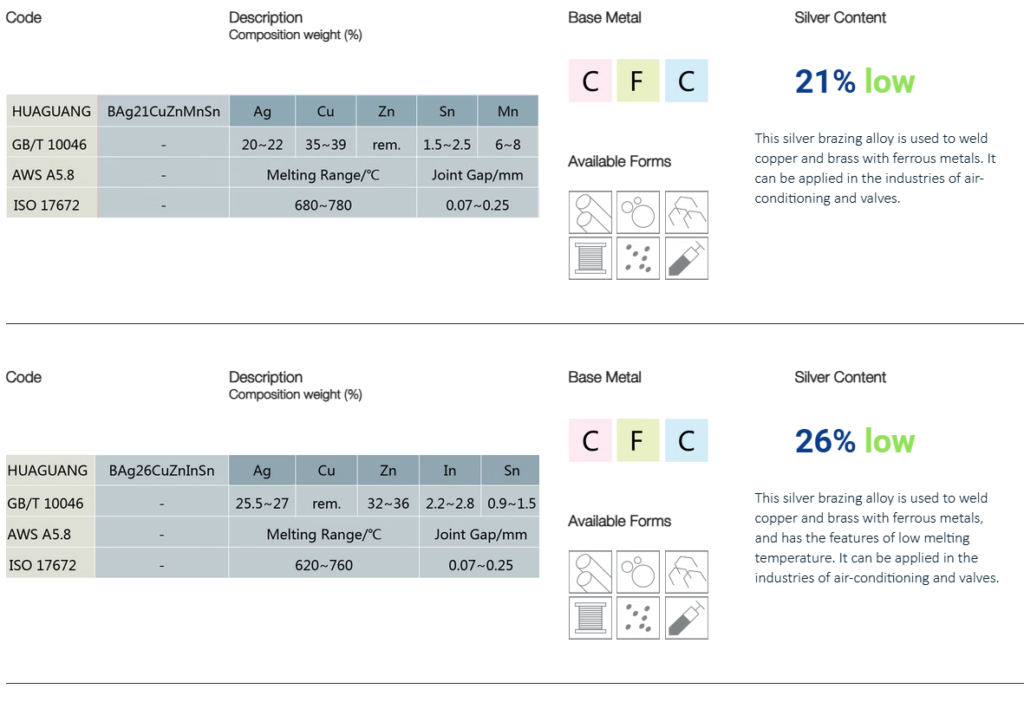Image resolution: width=1024 pixels, height=702 pixels.
Task: Click the powder granules icon for the 21% alloy
Action: [638, 258]
